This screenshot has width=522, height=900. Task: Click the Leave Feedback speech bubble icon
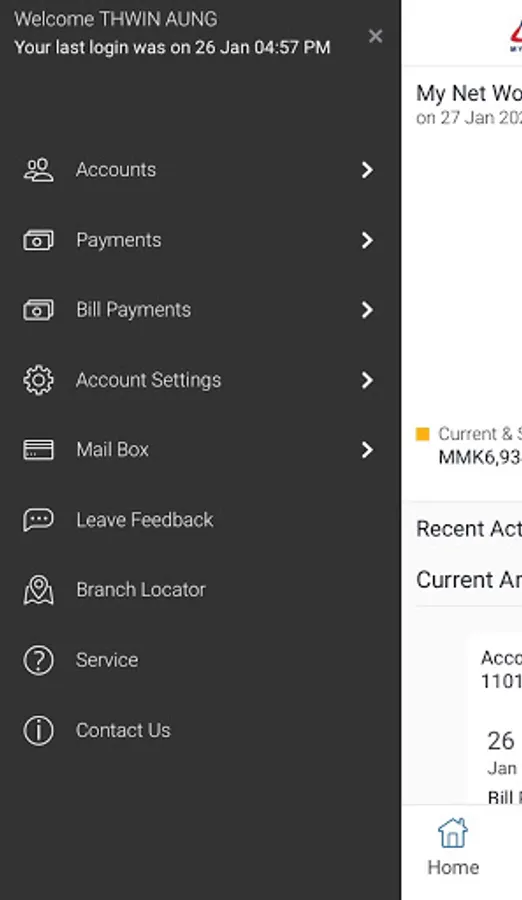(38, 520)
